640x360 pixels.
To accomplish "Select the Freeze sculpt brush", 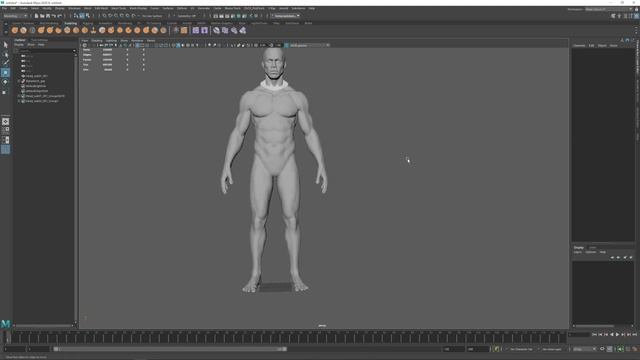I will point(163,30).
